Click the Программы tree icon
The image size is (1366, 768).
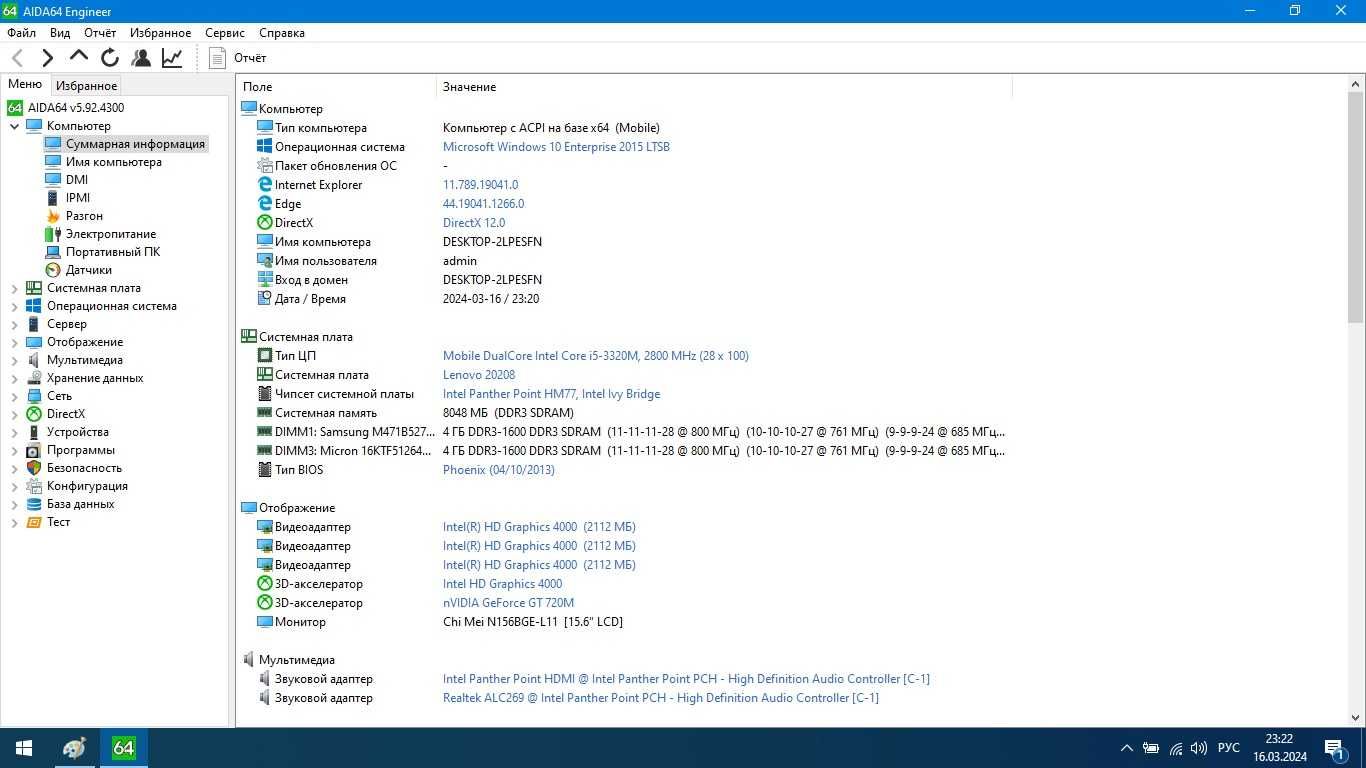(34, 450)
